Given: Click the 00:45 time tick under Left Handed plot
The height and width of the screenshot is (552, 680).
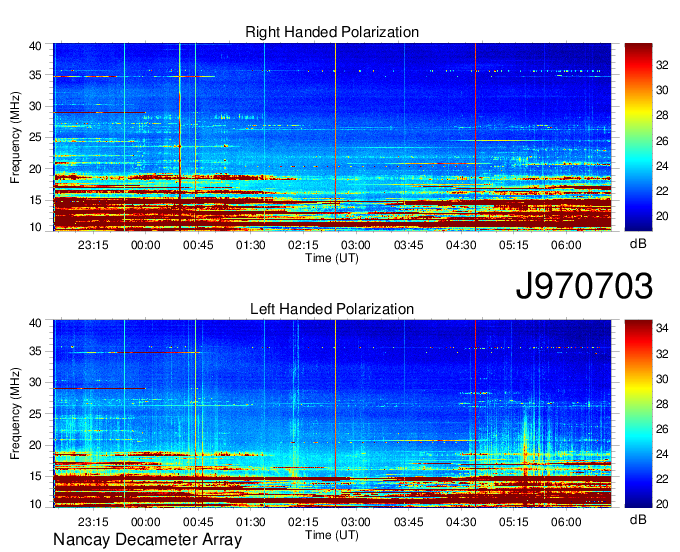Looking at the screenshot, I should 198,522.
